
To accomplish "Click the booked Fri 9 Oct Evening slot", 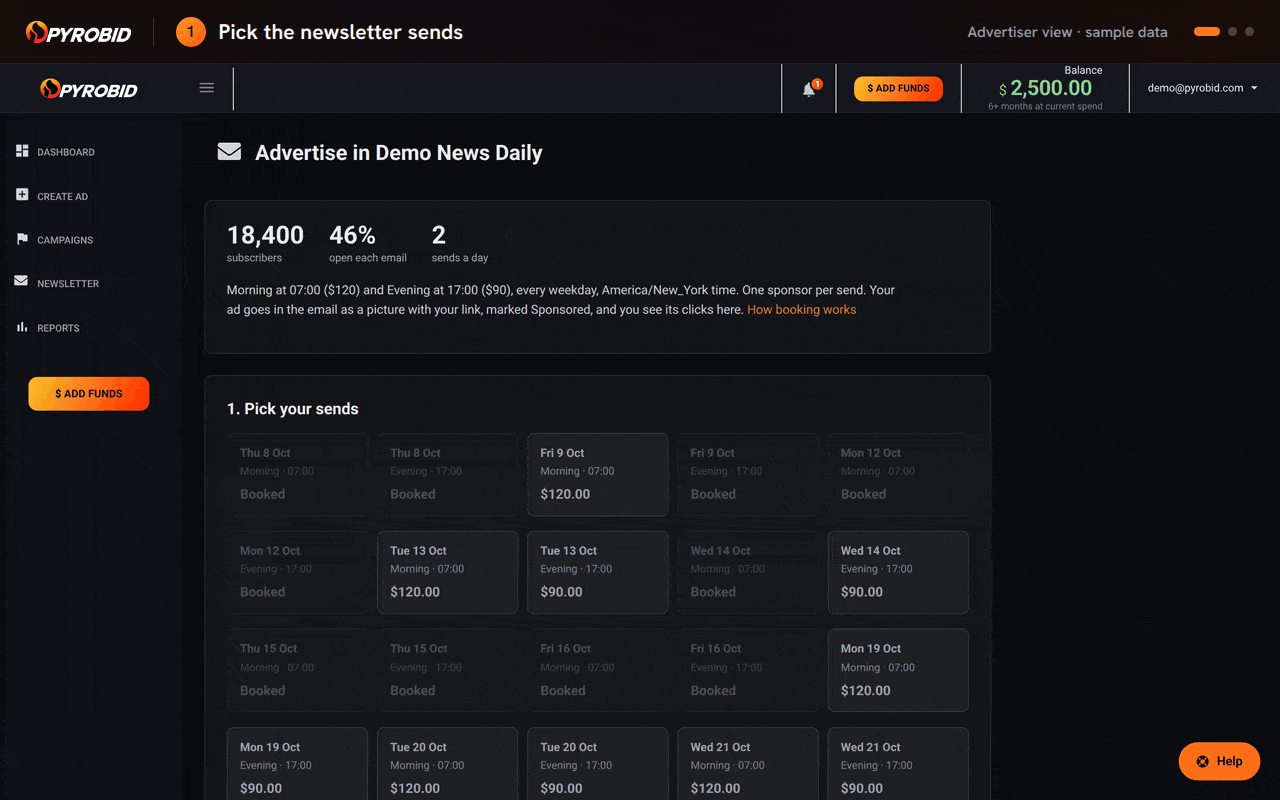I will click(x=748, y=474).
